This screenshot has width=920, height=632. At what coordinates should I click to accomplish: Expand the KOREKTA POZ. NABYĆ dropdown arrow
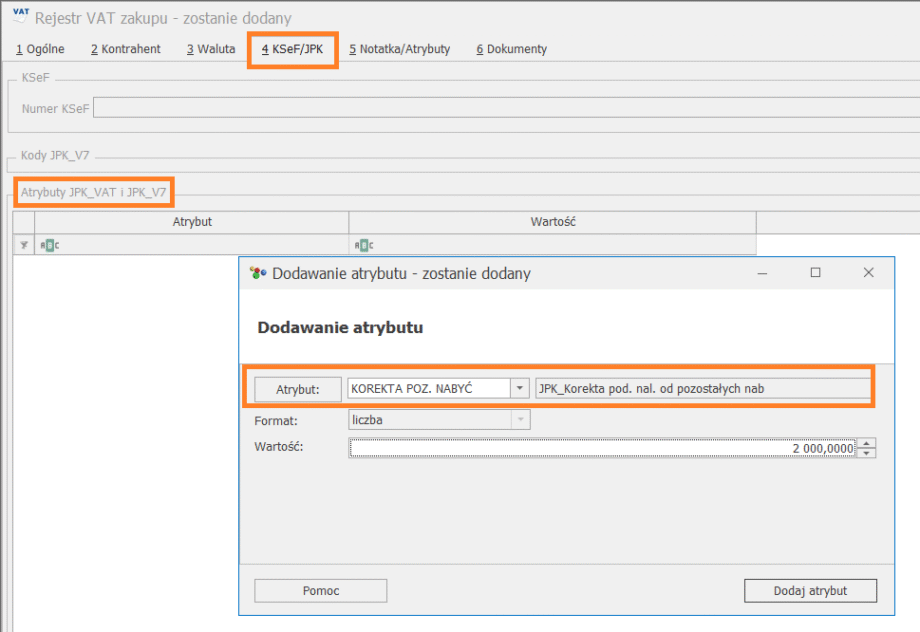(x=519, y=389)
